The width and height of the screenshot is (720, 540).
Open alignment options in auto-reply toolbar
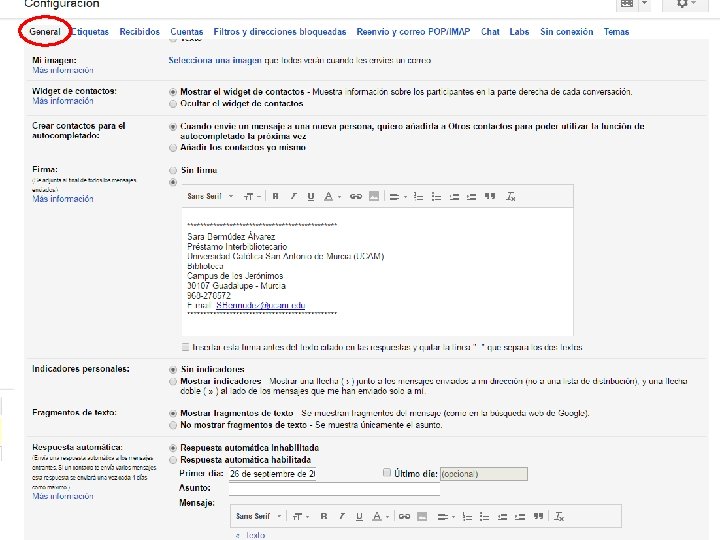click(x=446, y=517)
